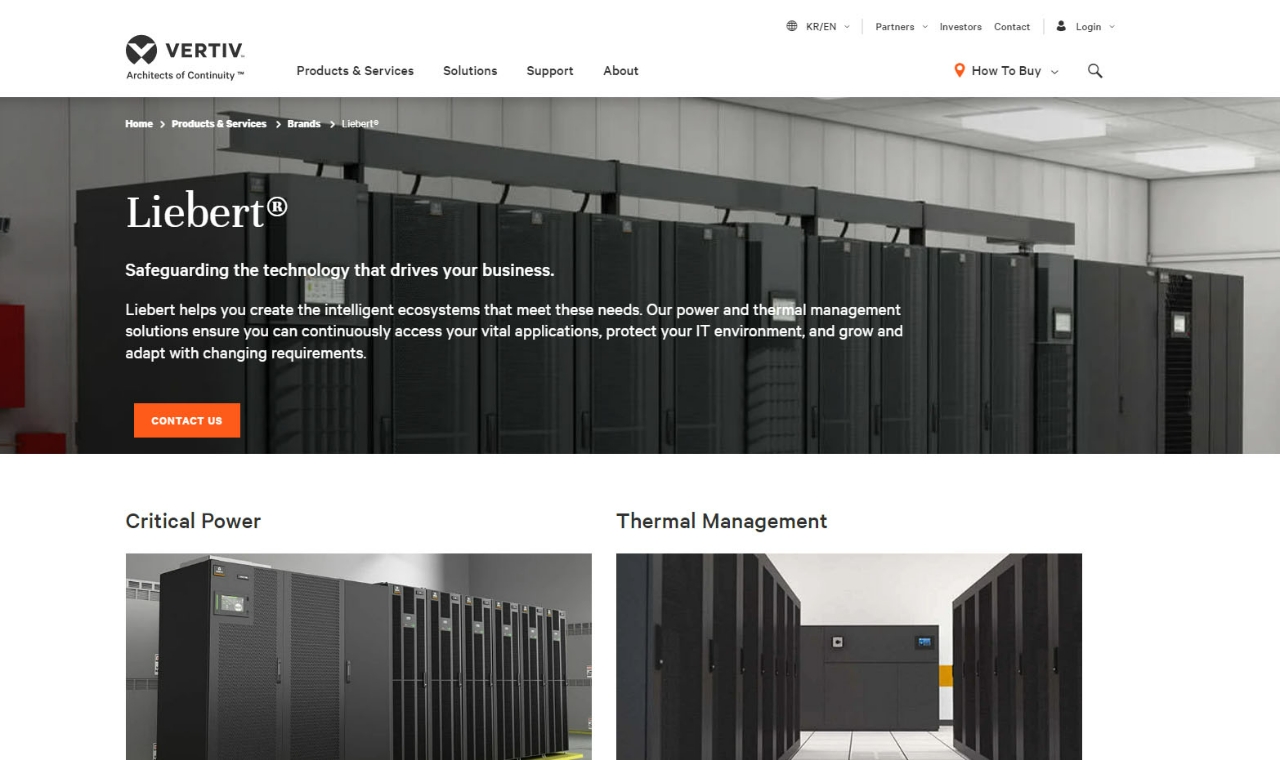Image resolution: width=1280 pixels, height=760 pixels.
Task: Click the 'Safeguarding the technology' tagline
Action: [x=340, y=270]
